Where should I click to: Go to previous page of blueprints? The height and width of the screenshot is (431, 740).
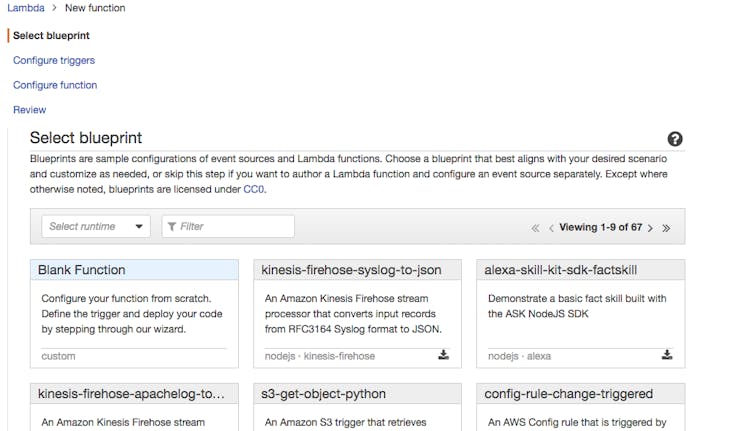pos(551,228)
